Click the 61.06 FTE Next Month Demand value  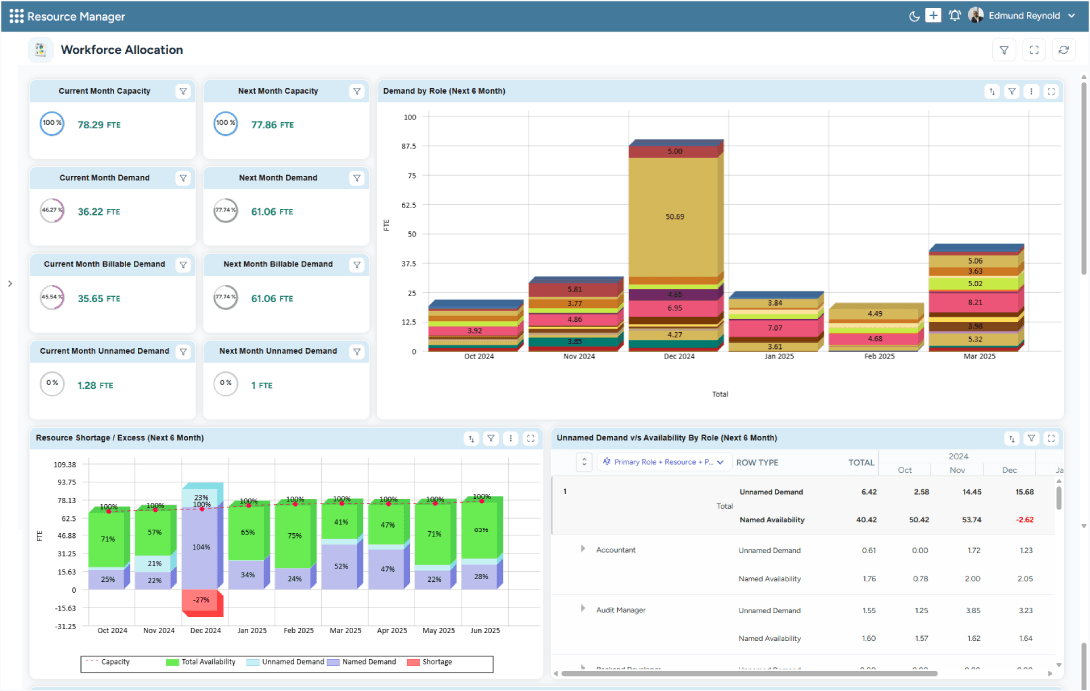[272, 211]
